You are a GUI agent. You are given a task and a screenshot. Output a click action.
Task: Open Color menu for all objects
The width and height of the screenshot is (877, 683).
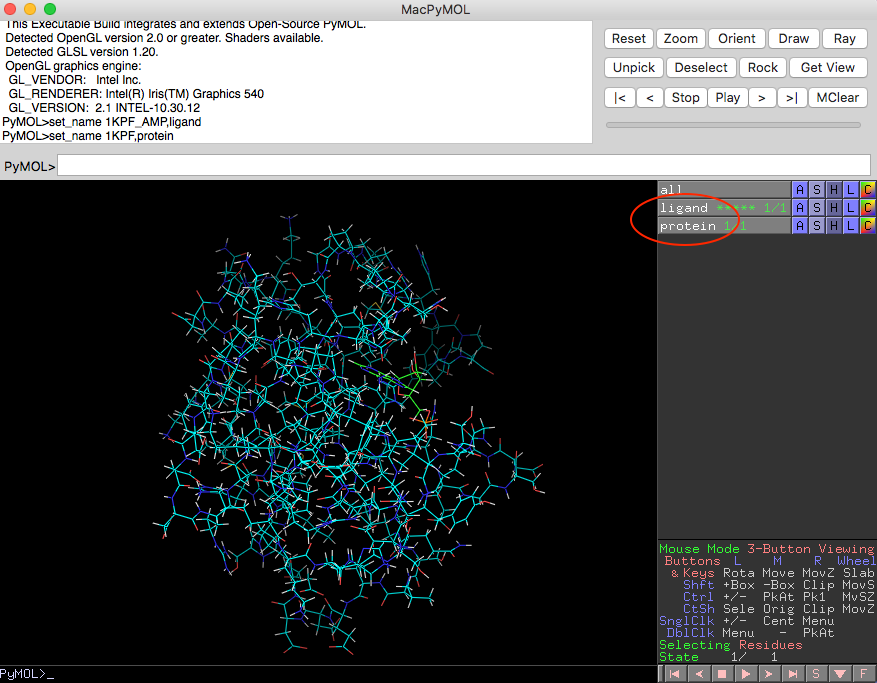pyautogui.click(x=867, y=190)
